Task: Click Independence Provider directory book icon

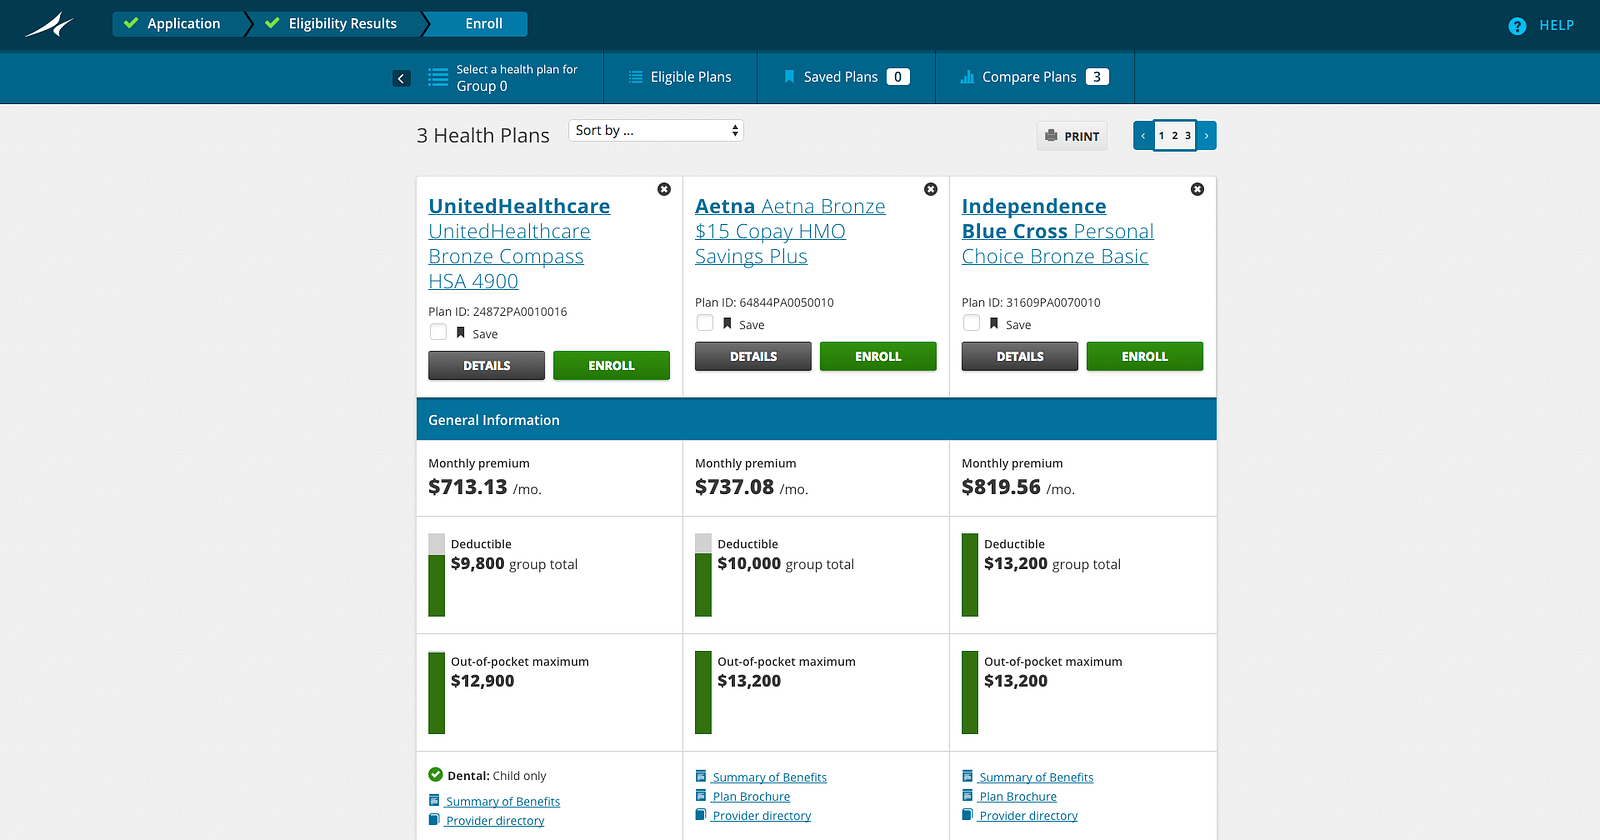Action: point(968,815)
